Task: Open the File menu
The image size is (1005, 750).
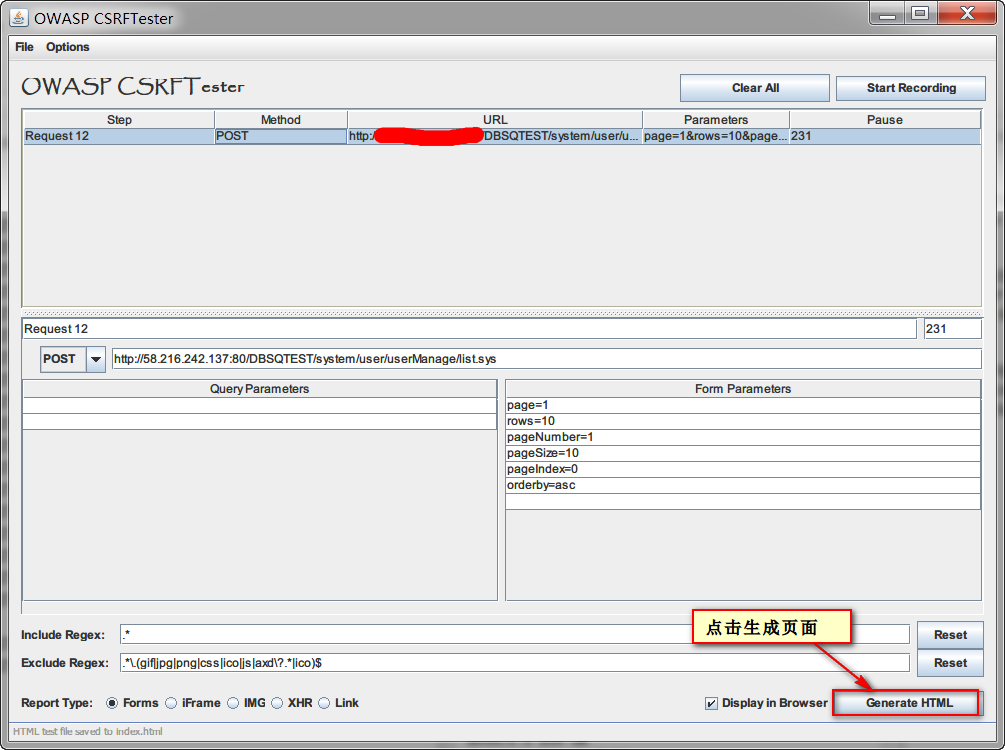Action: pos(24,47)
